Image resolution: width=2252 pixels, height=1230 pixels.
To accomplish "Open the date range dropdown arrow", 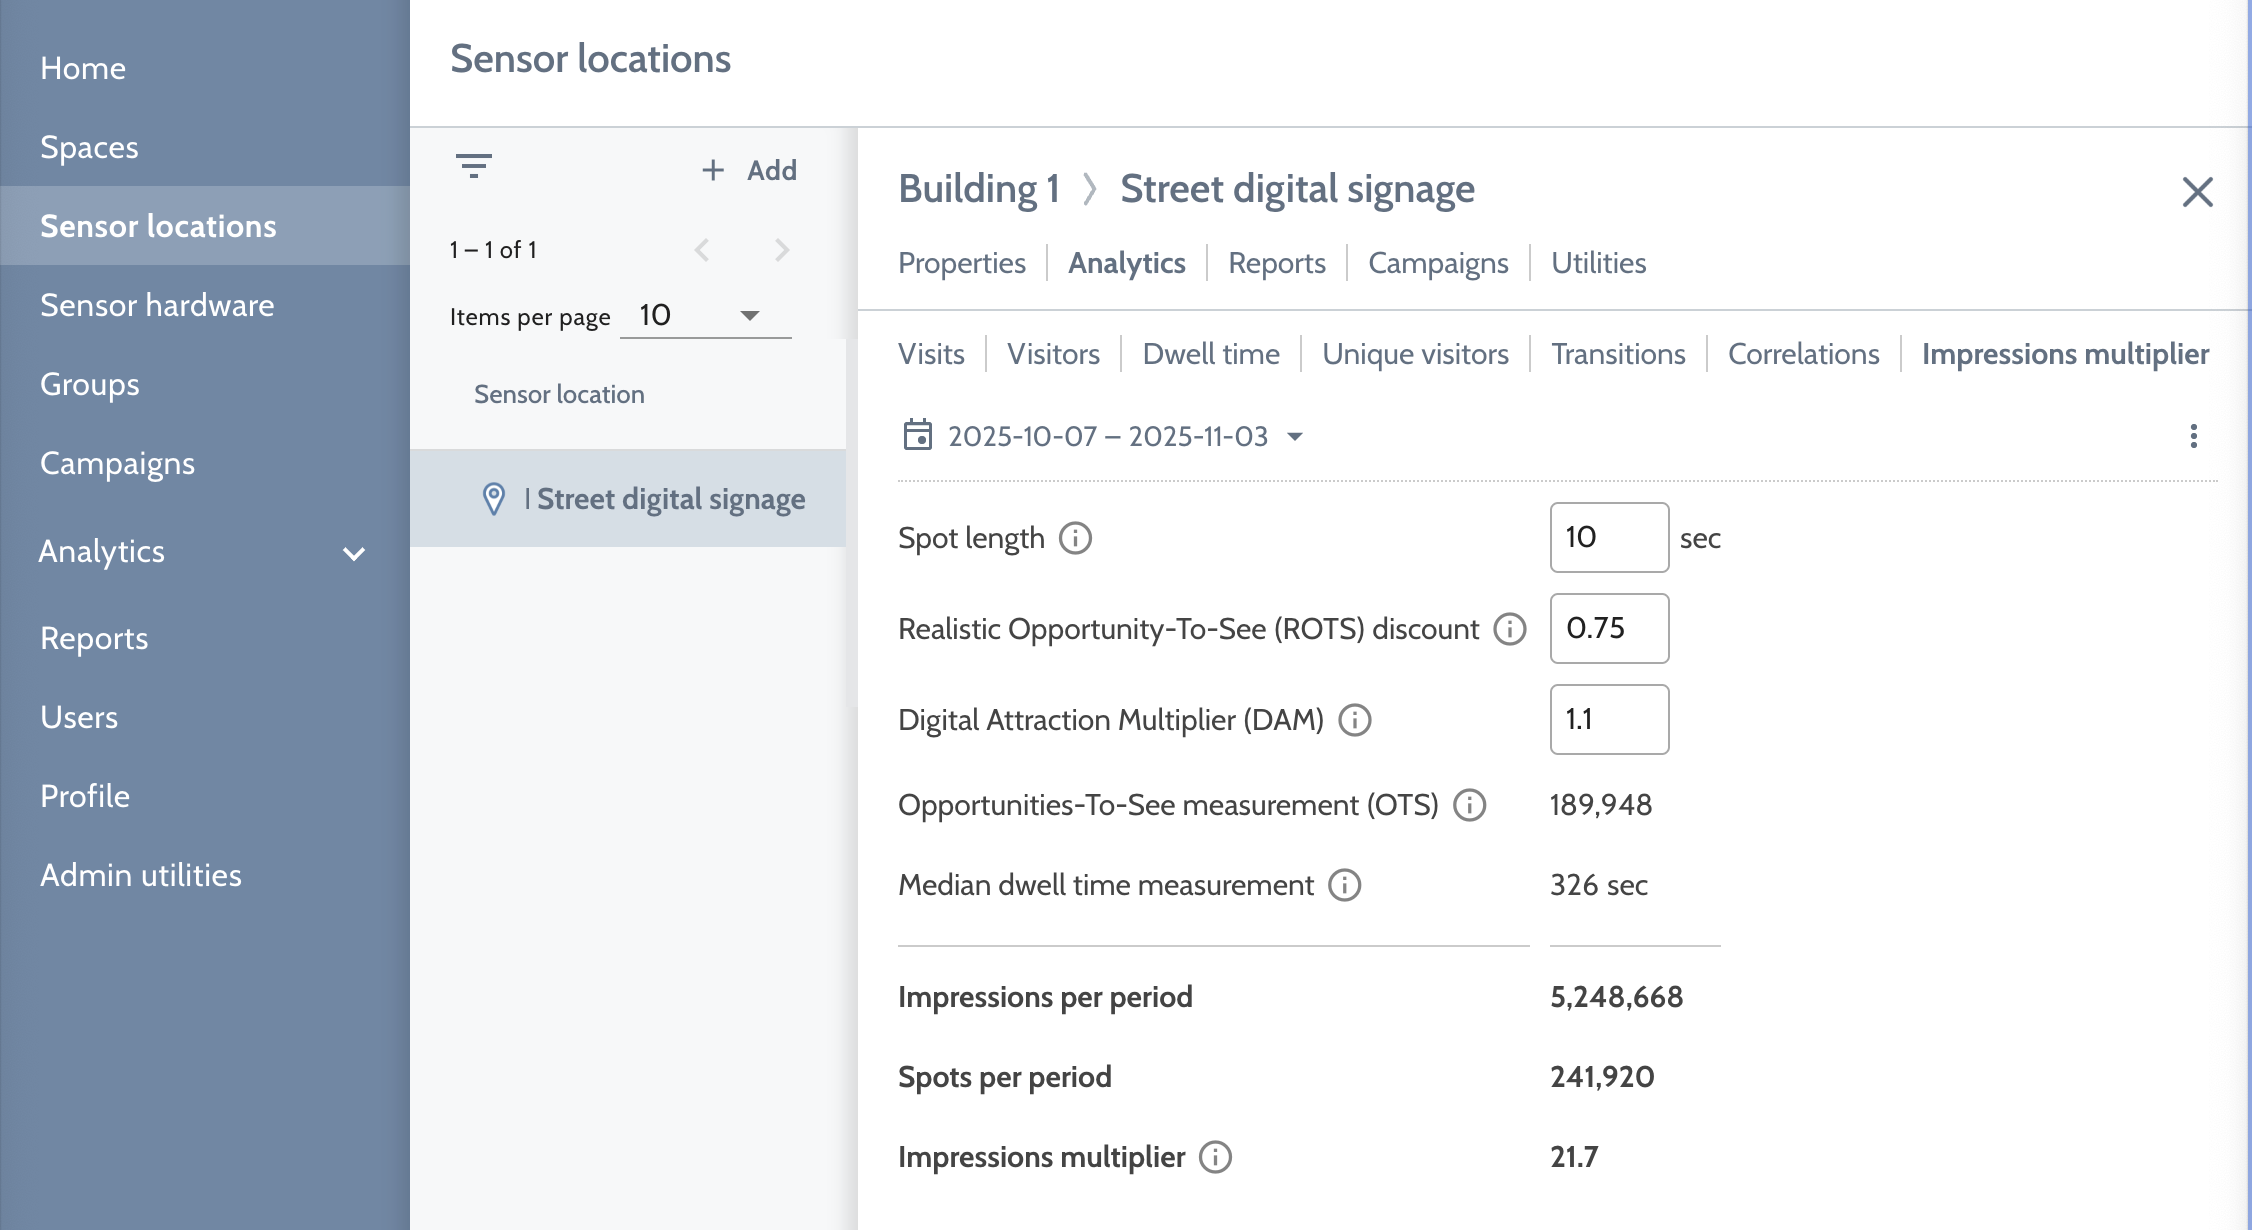I will 1295,437.
